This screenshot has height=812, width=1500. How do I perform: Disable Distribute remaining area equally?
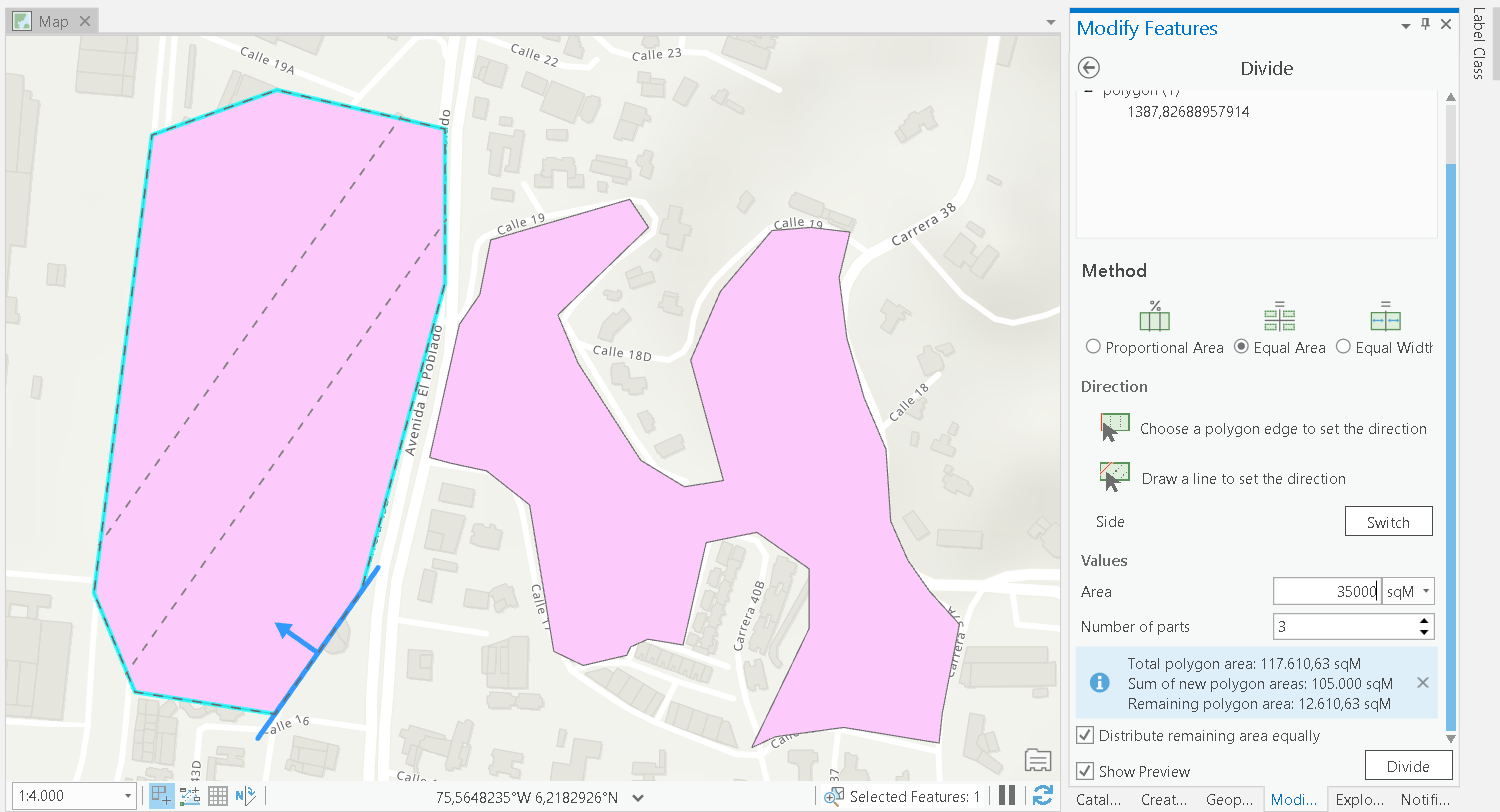point(1085,735)
